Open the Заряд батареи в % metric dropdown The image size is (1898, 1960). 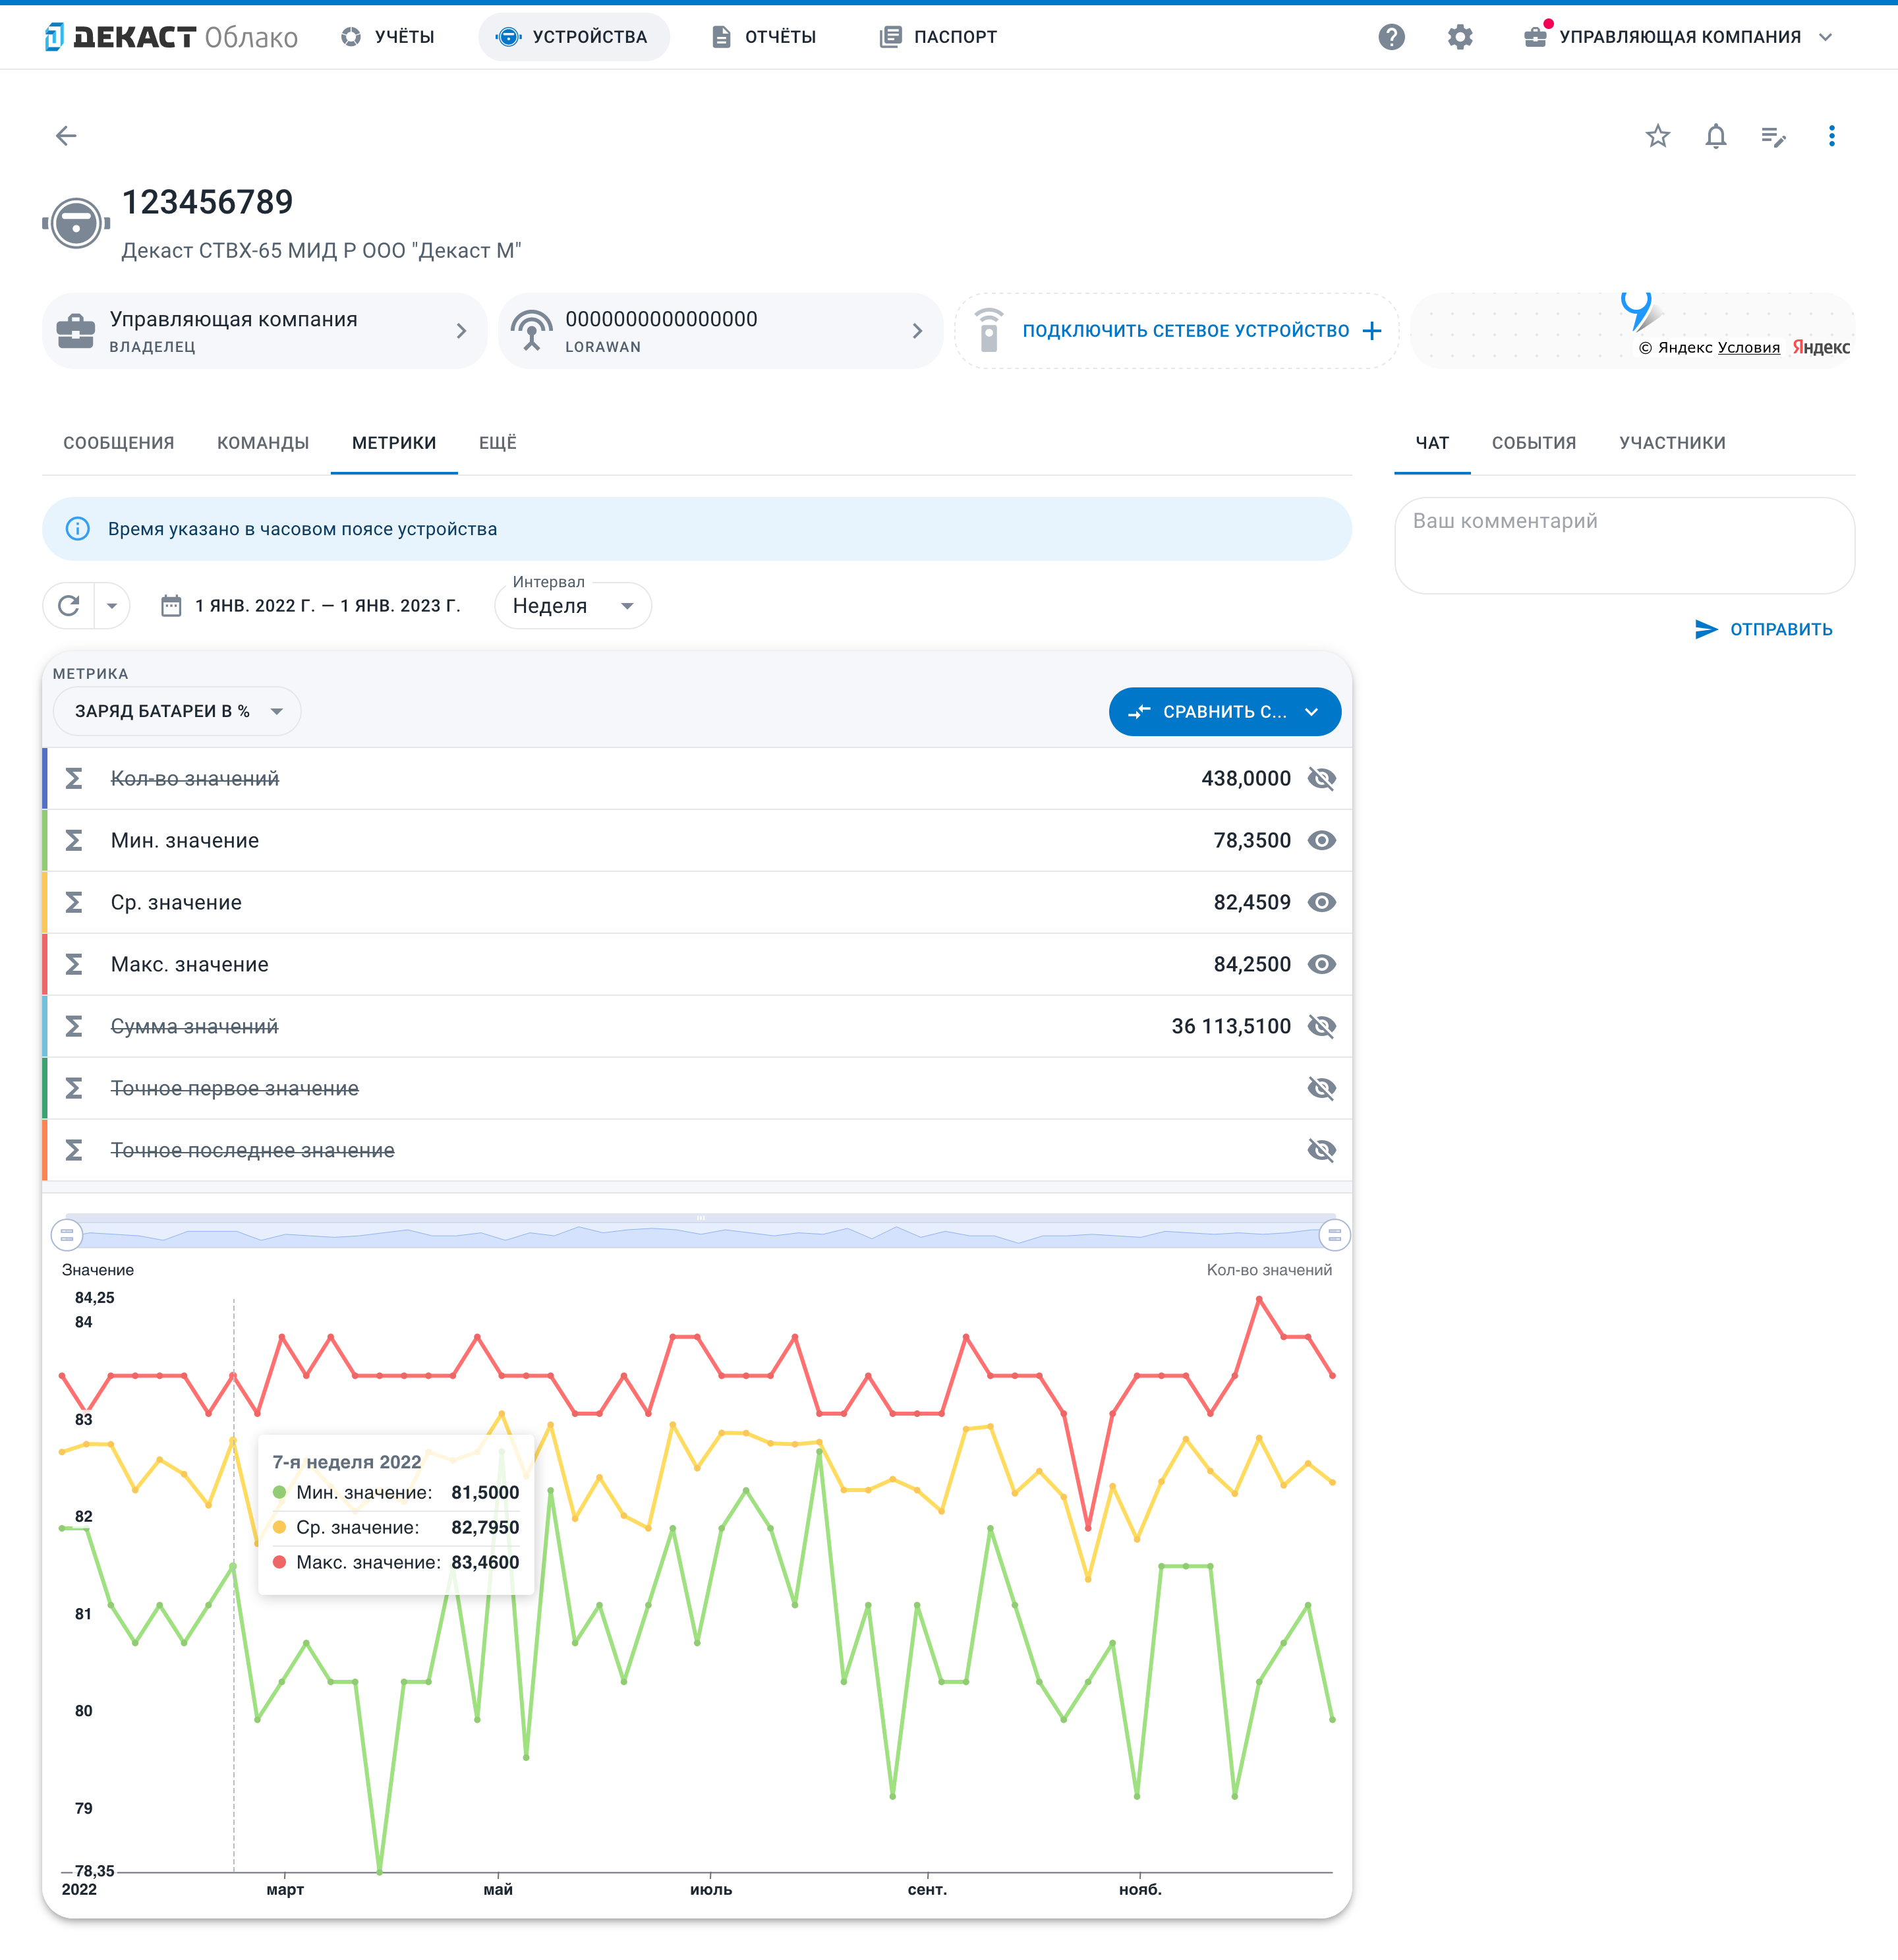click(x=177, y=711)
